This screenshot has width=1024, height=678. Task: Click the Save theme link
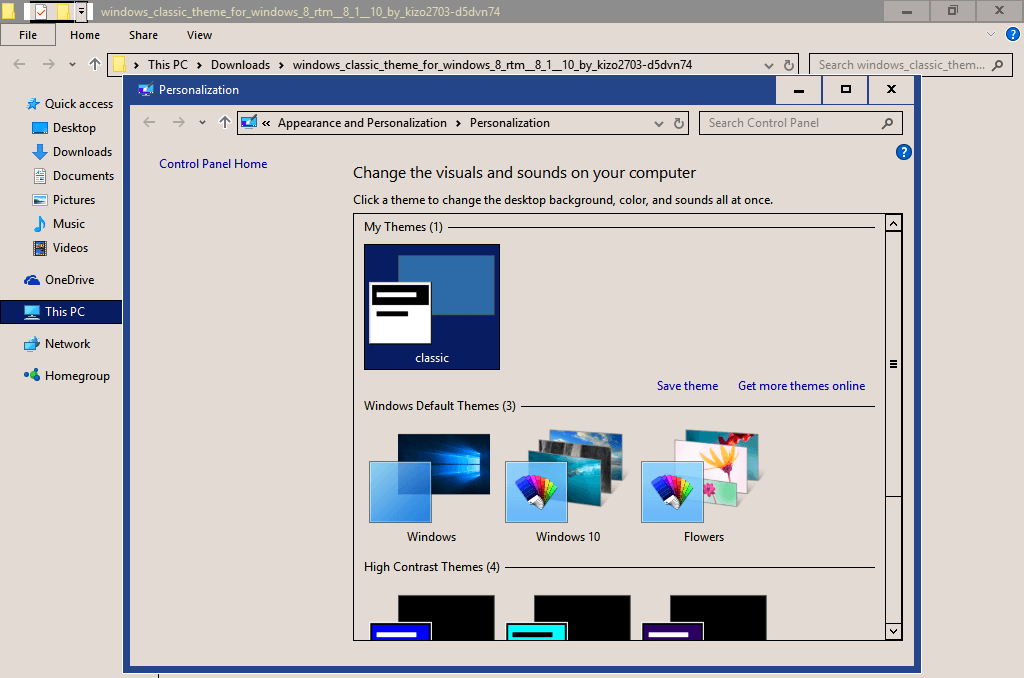pos(687,386)
